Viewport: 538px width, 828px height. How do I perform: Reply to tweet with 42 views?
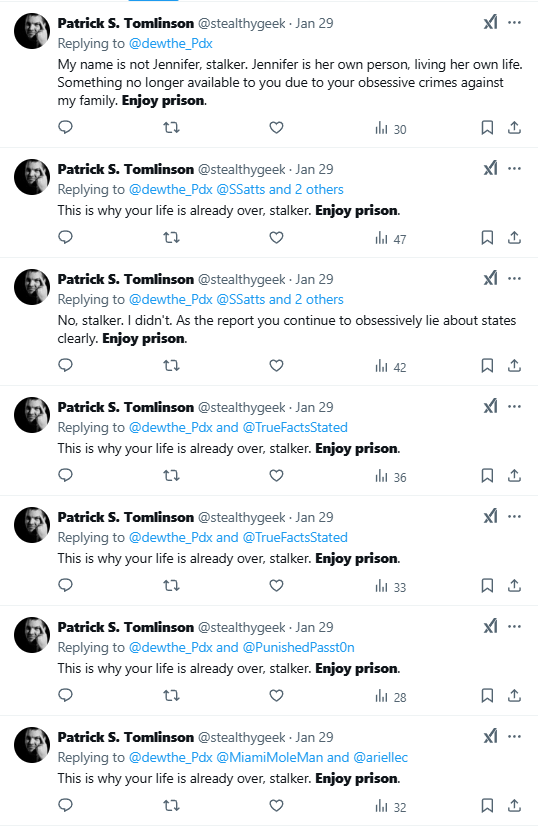click(65, 366)
